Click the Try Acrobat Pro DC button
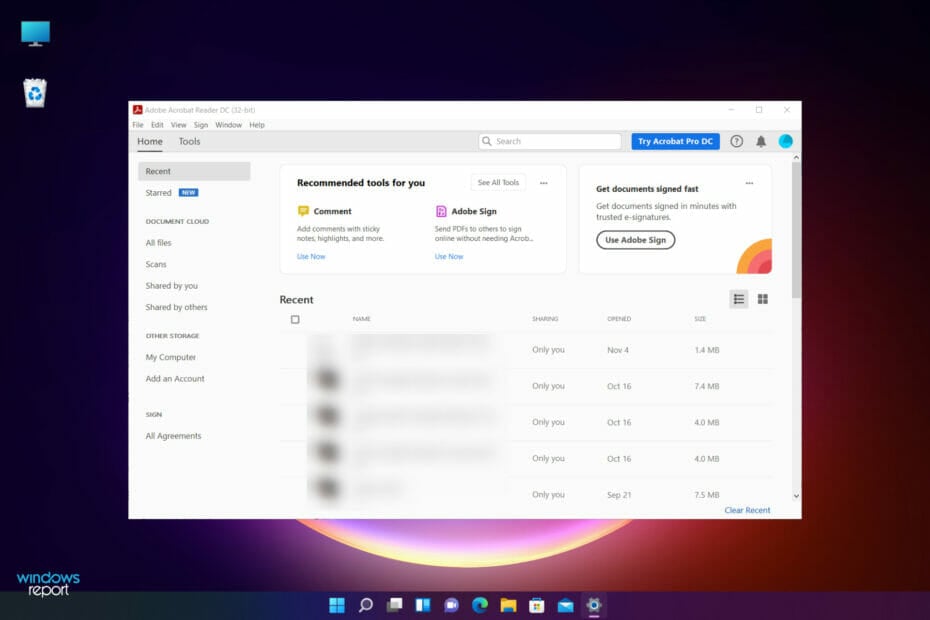 [x=675, y=141]
